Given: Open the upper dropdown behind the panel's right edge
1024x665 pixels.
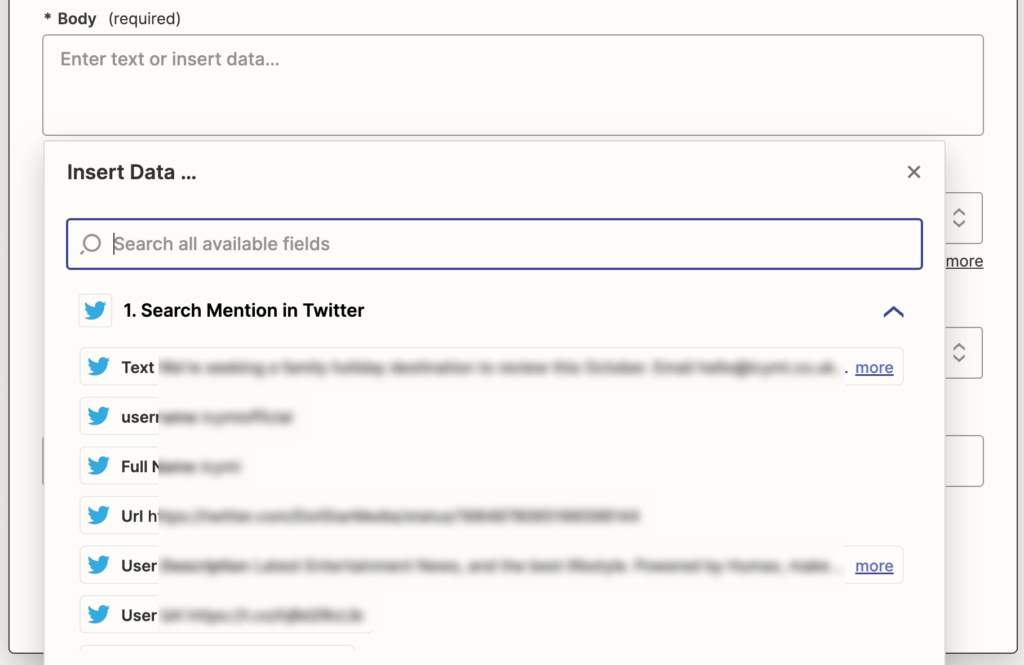Looking at the screenshot, I should (x=959, y=218).
